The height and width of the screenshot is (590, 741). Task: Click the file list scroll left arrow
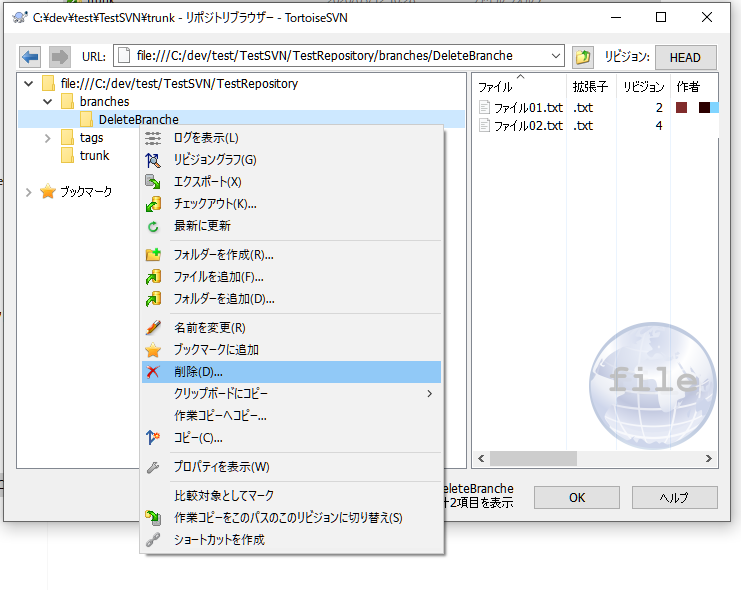pyautogui.click(x=481, y=459)
